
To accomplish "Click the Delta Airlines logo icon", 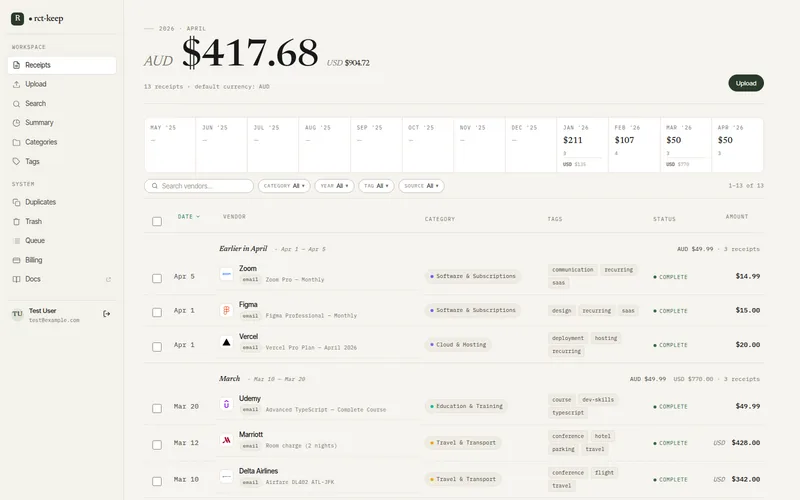I will click(x=227, y=477).
